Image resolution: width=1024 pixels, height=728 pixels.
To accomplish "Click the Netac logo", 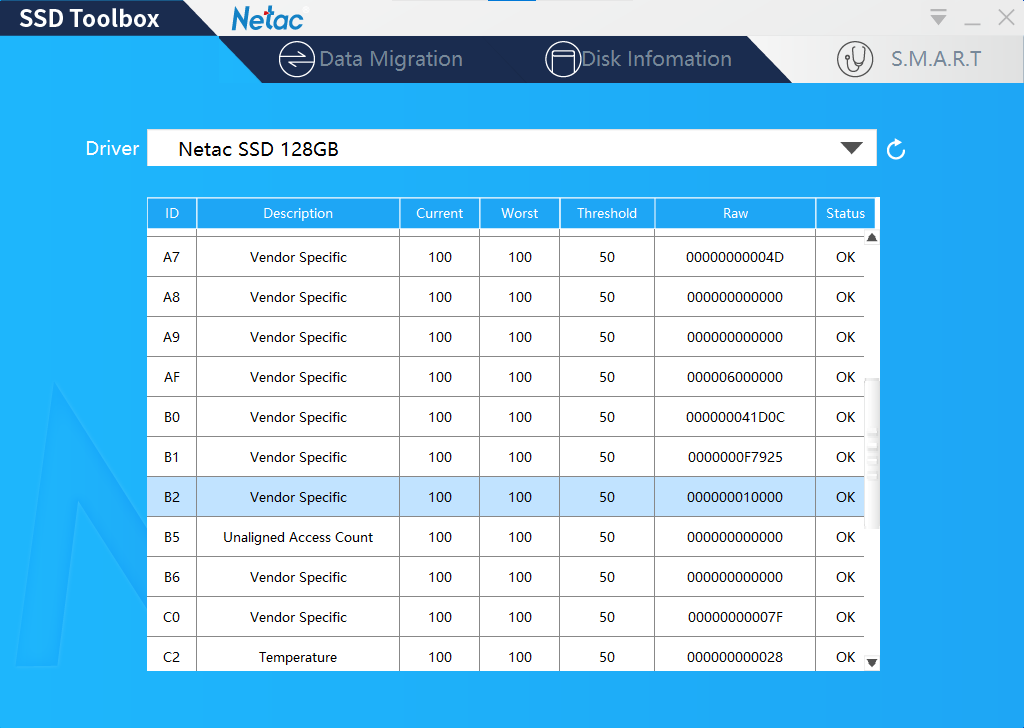I will [268, 18].
